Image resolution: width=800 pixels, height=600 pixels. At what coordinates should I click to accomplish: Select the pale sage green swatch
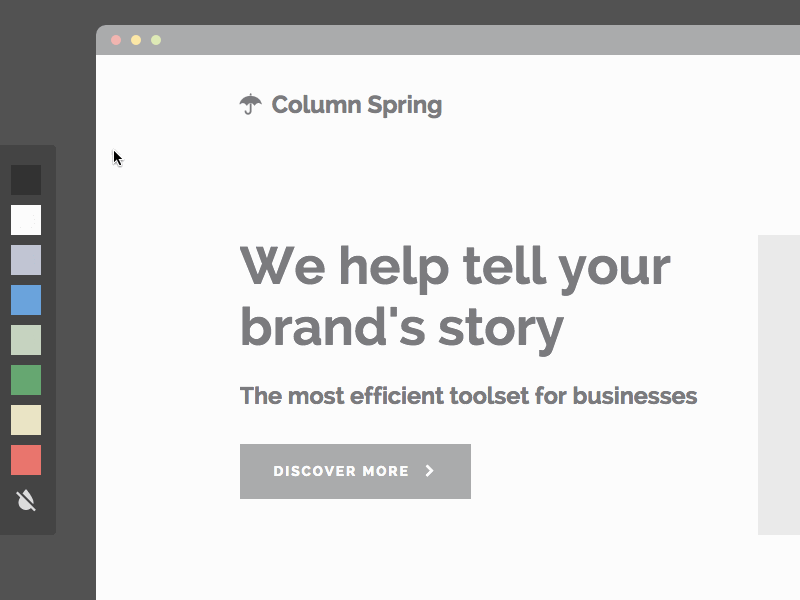pos(26,340)
